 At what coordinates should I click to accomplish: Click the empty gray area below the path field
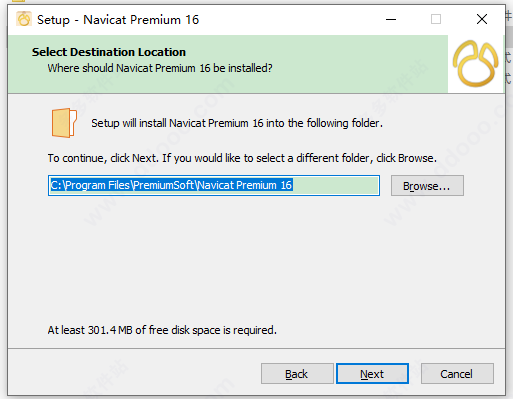pyautogui.click(x=257, y=260)
